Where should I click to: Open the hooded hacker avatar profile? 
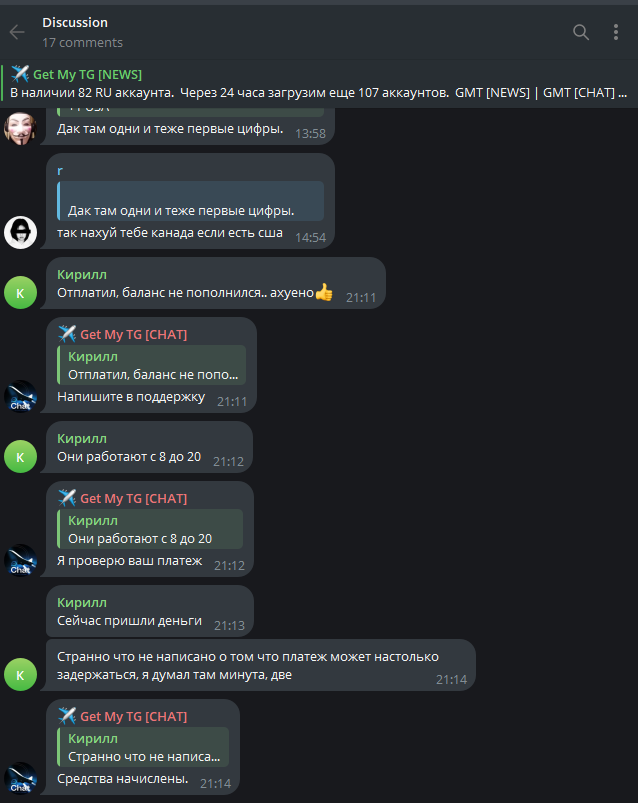[20, 233]
